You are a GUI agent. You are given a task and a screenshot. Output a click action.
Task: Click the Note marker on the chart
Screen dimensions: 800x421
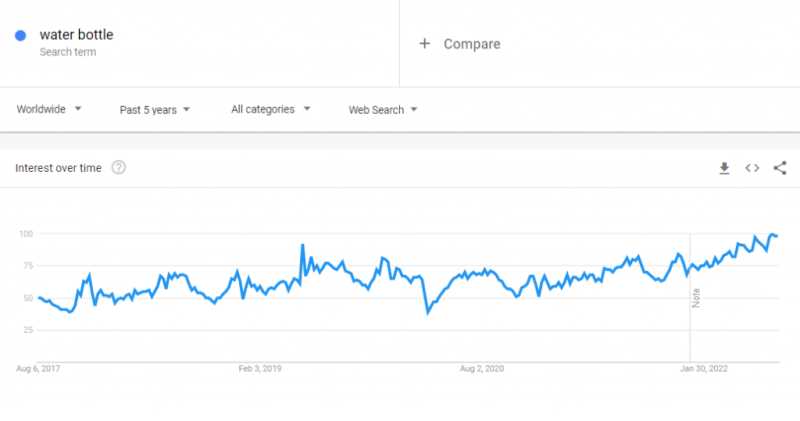[696, 298]
